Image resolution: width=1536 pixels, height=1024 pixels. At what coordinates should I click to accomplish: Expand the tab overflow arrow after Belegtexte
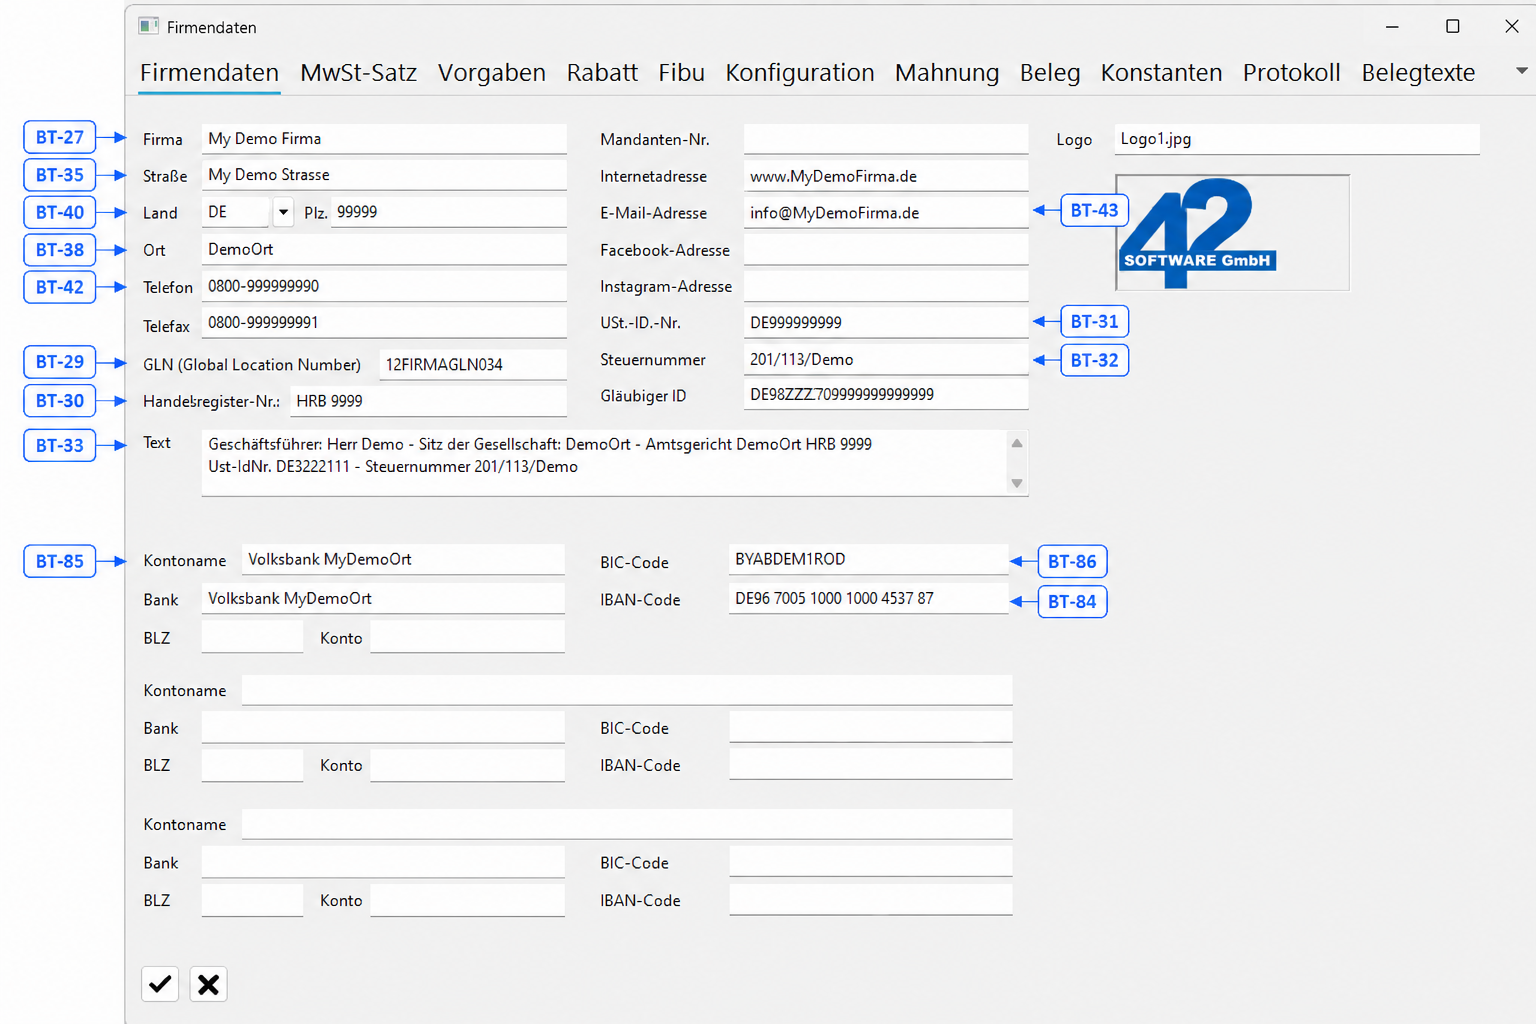point(1521,71)
